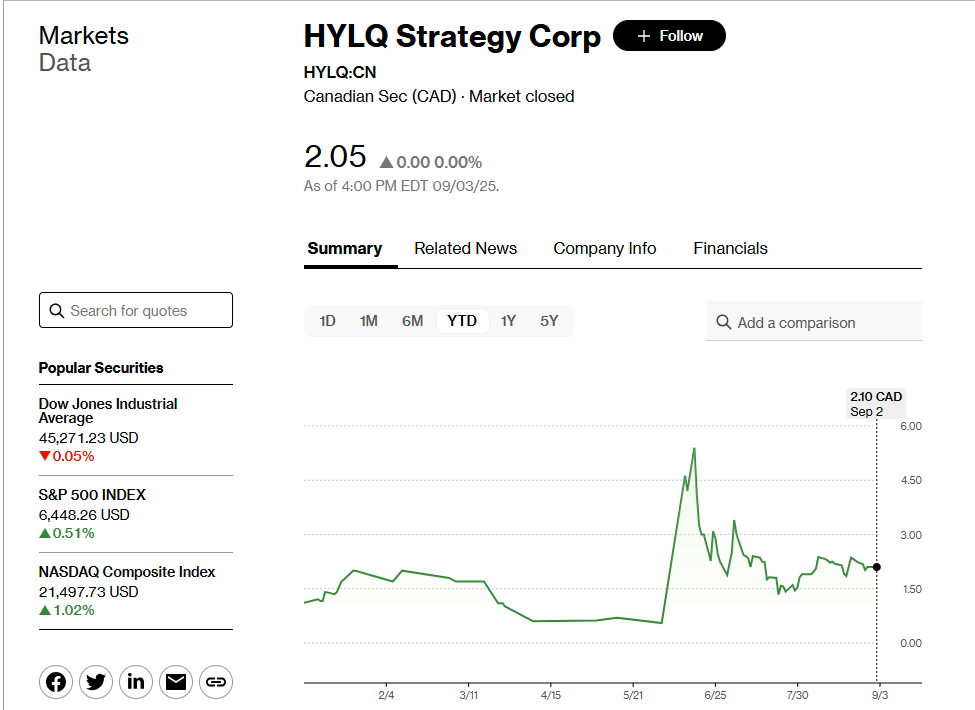Open the Company Info tab
The width and height of the screenshot is (975, 710).
click(x=604, y=249)
